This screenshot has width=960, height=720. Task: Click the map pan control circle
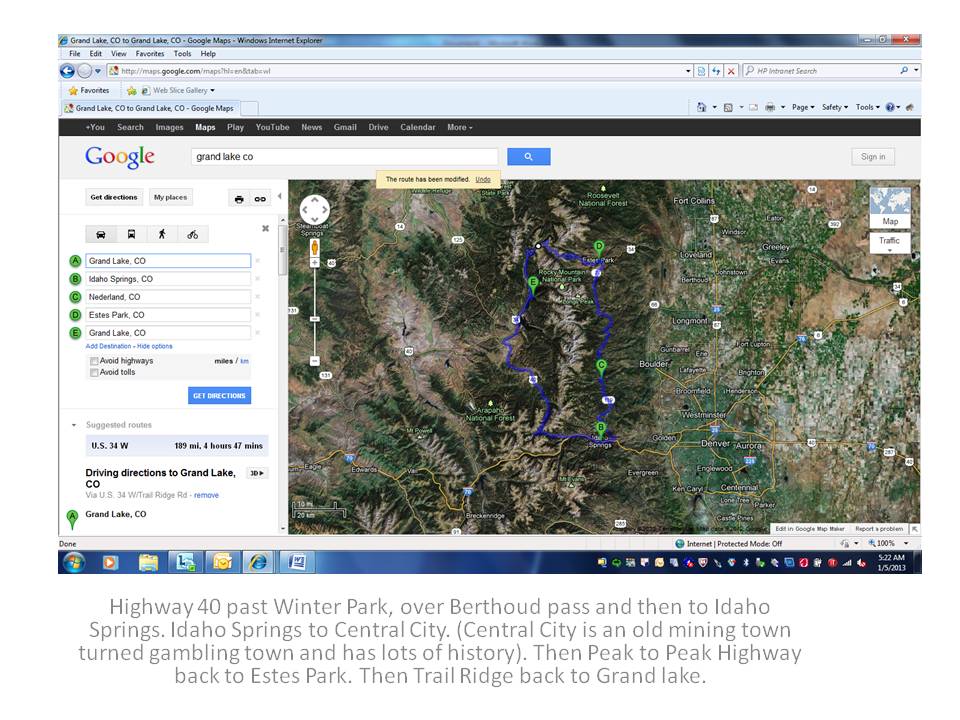[x=315, y=210]
